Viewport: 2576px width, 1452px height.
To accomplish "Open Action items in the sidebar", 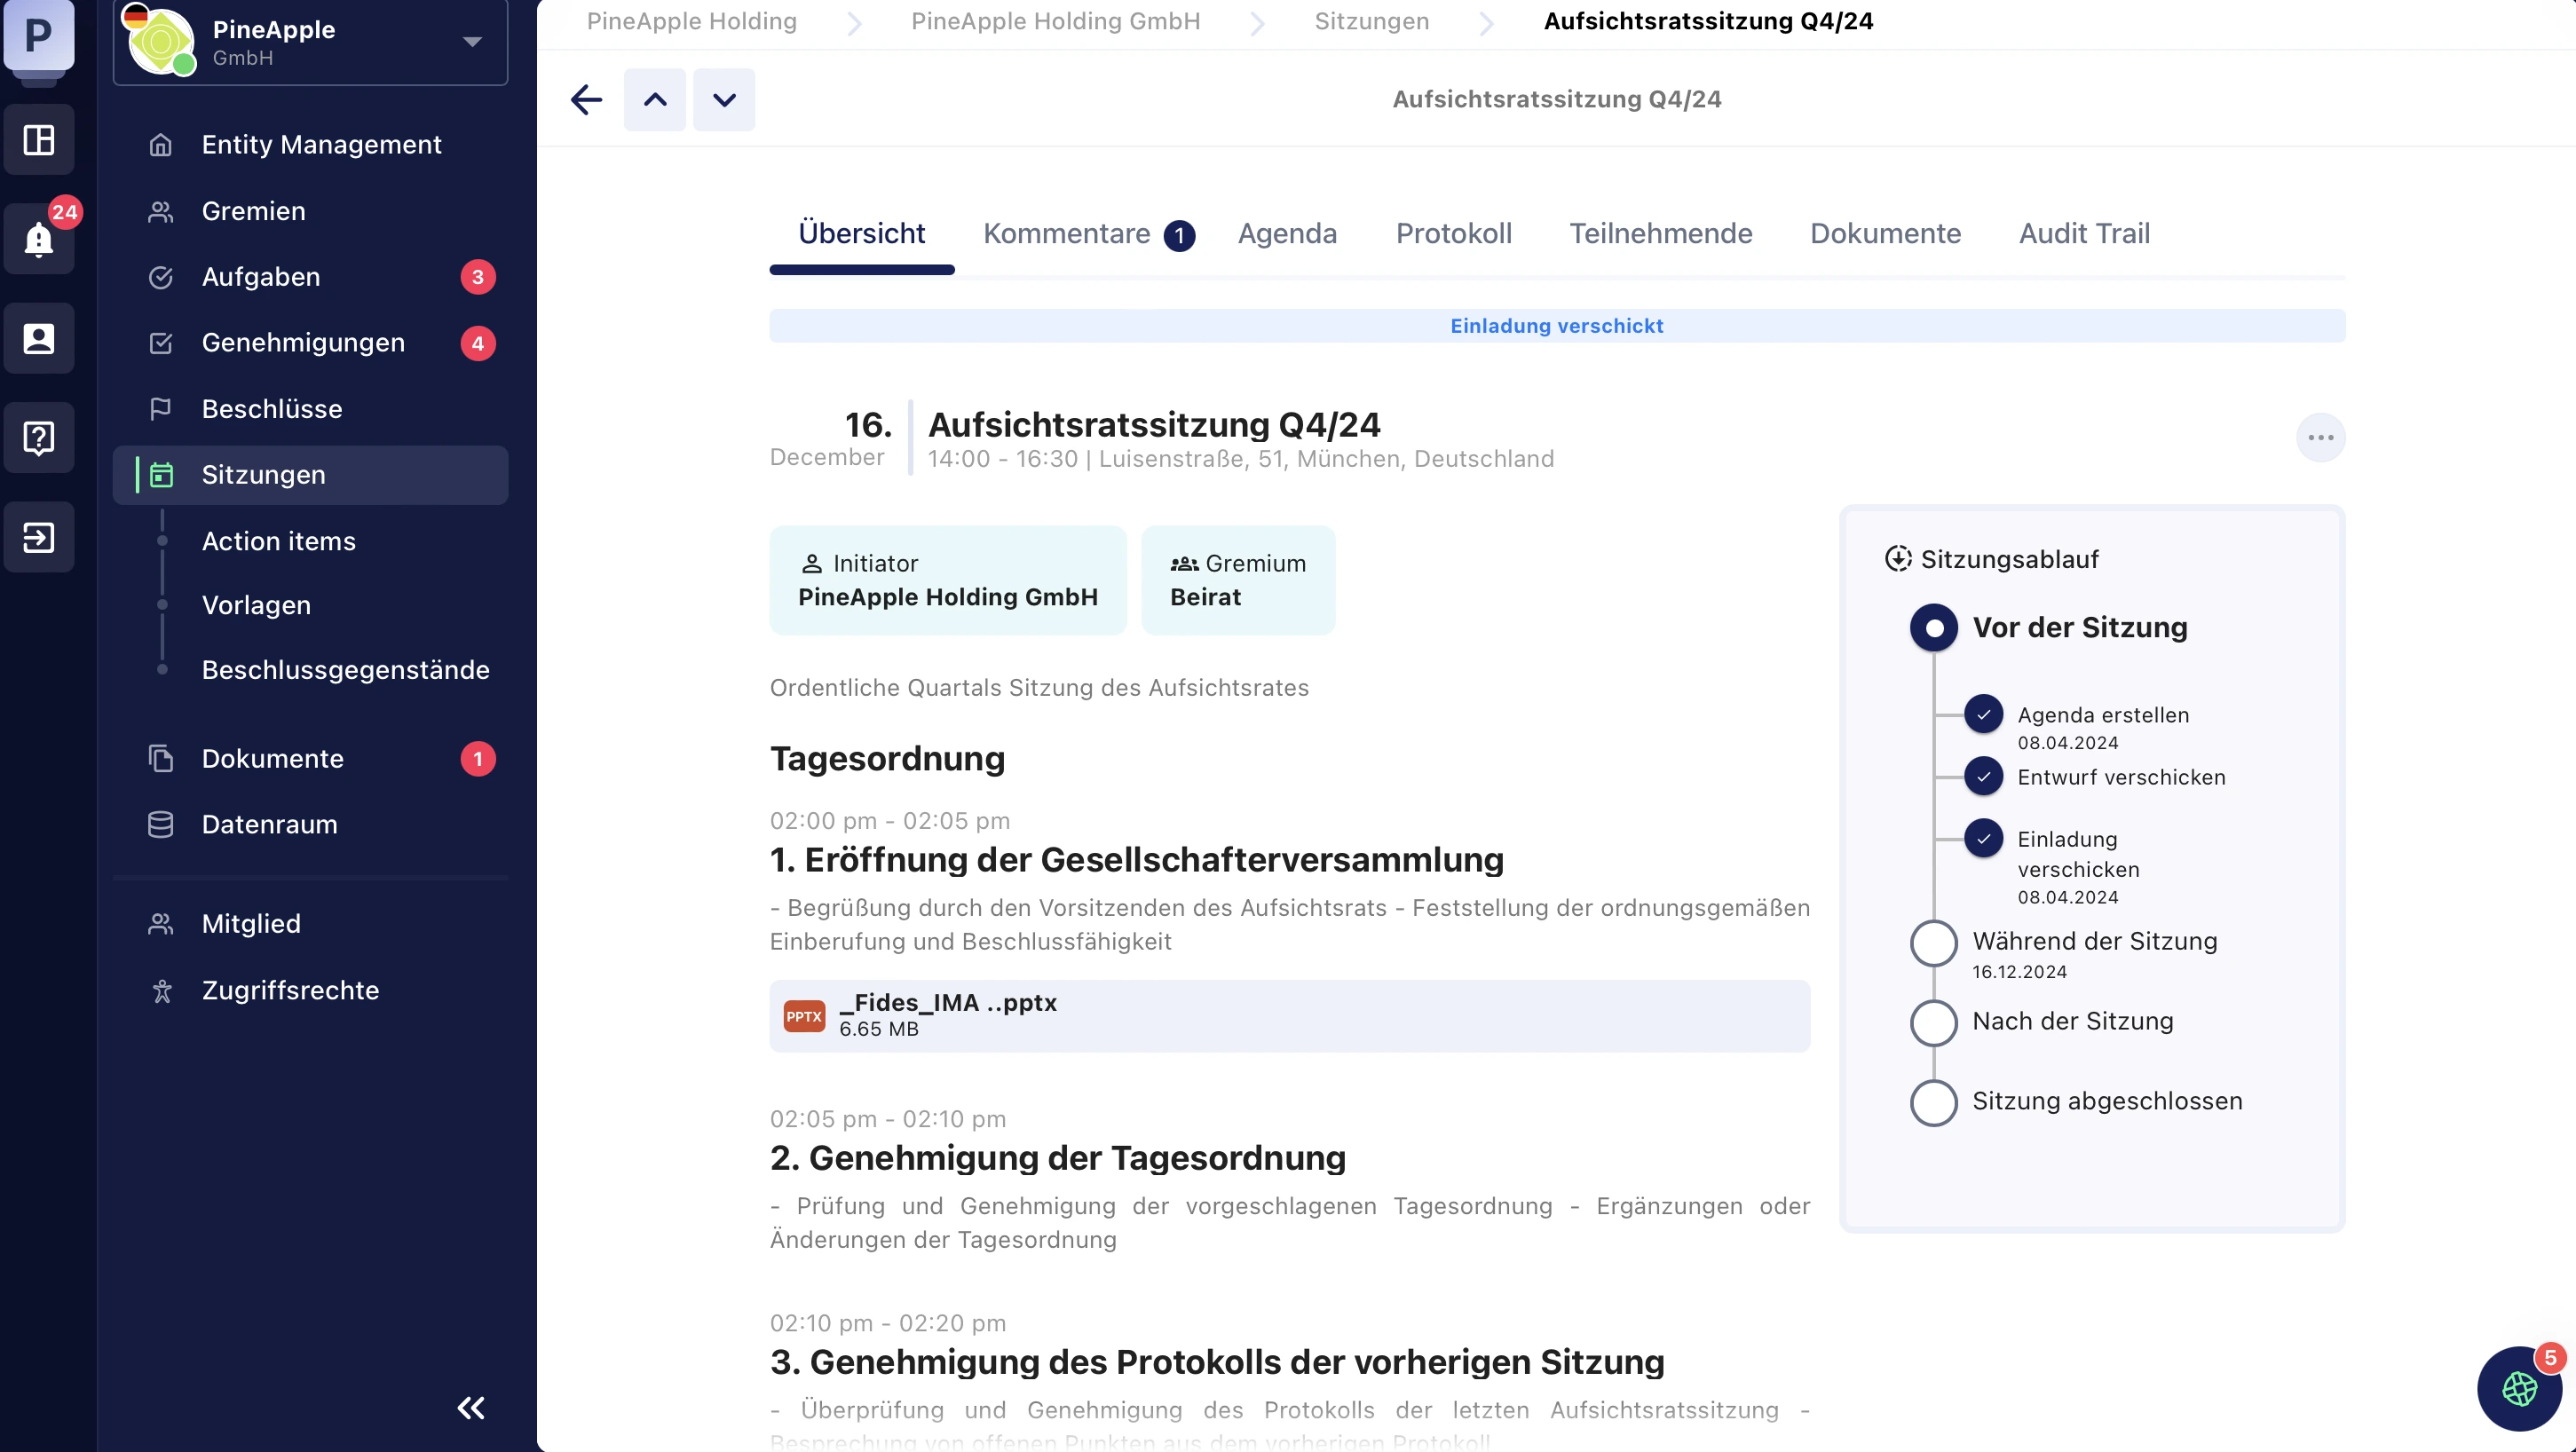I will [x=278, y=541].
